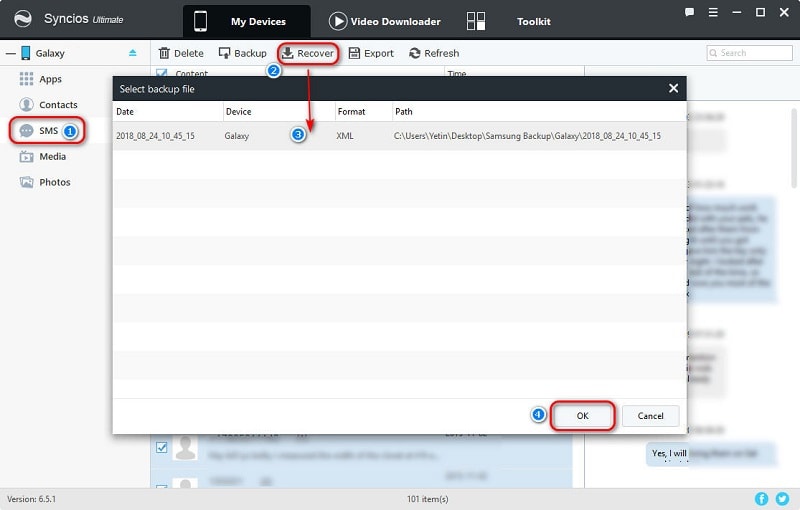Click the Delete toolbar button

[x=181, y=53]
